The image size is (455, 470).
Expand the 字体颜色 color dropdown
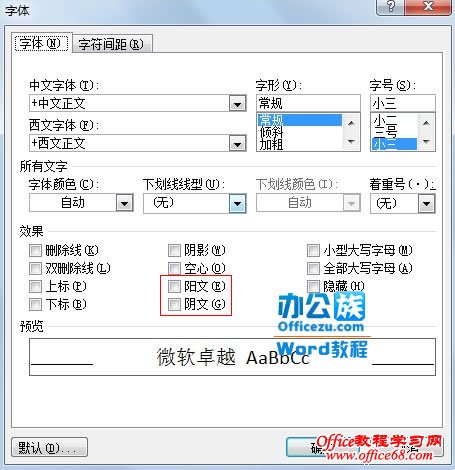click(x=125, y=203)
